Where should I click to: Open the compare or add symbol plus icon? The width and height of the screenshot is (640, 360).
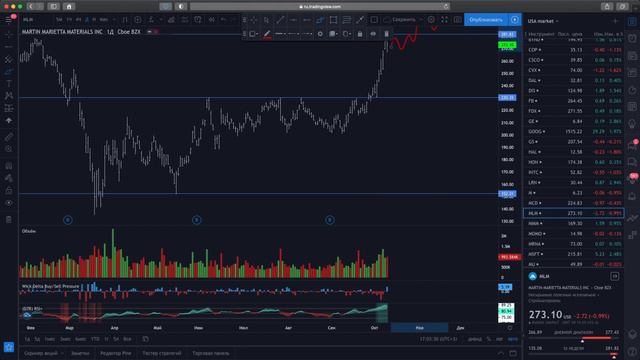coord(138,20)
